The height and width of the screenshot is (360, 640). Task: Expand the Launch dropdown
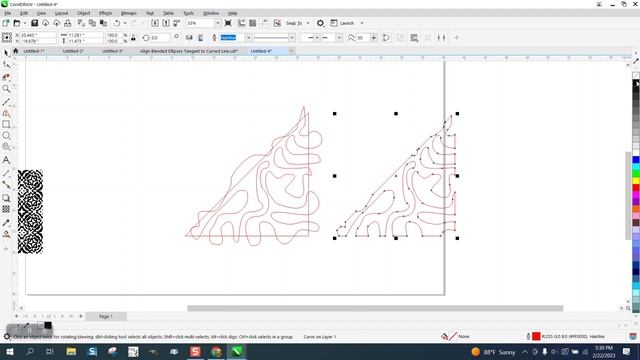(x=362, y=23)
